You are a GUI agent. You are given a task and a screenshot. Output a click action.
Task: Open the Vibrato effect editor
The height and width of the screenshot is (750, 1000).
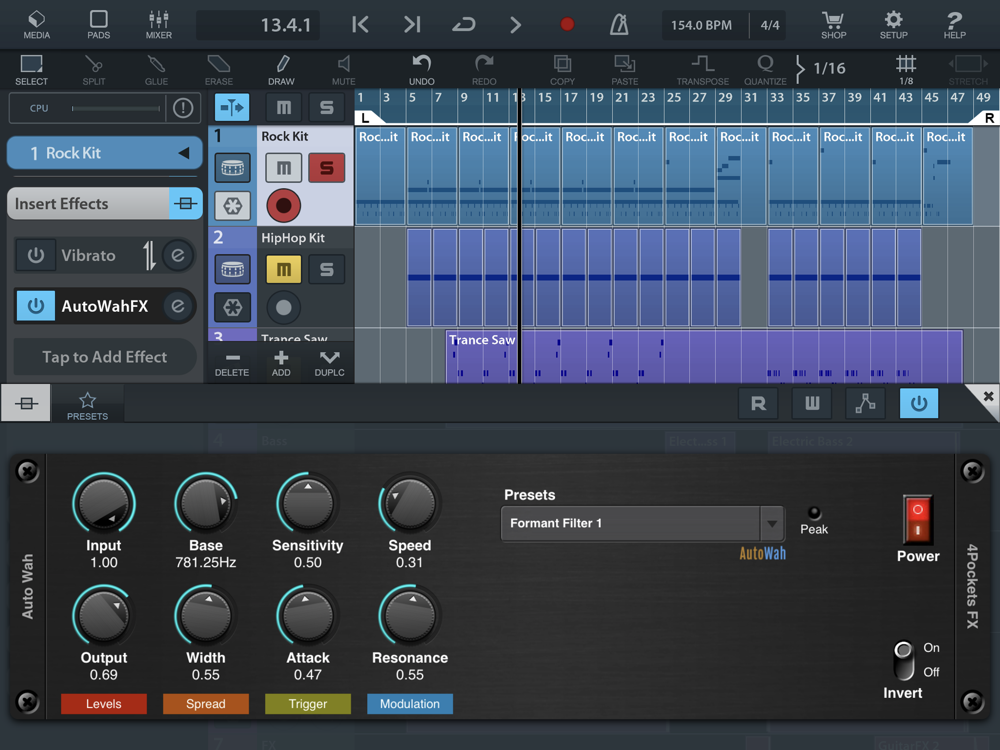(178, 256)
